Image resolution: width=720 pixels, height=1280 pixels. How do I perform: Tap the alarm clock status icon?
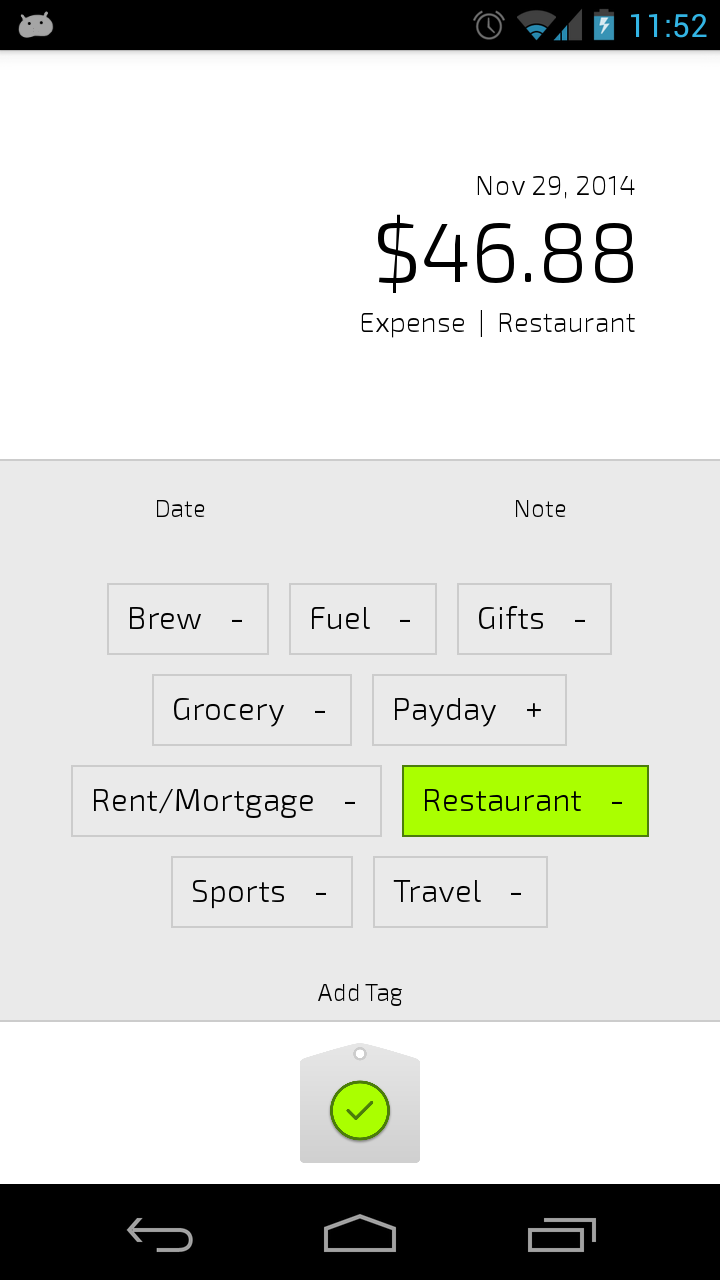click(x=489, y=25)
